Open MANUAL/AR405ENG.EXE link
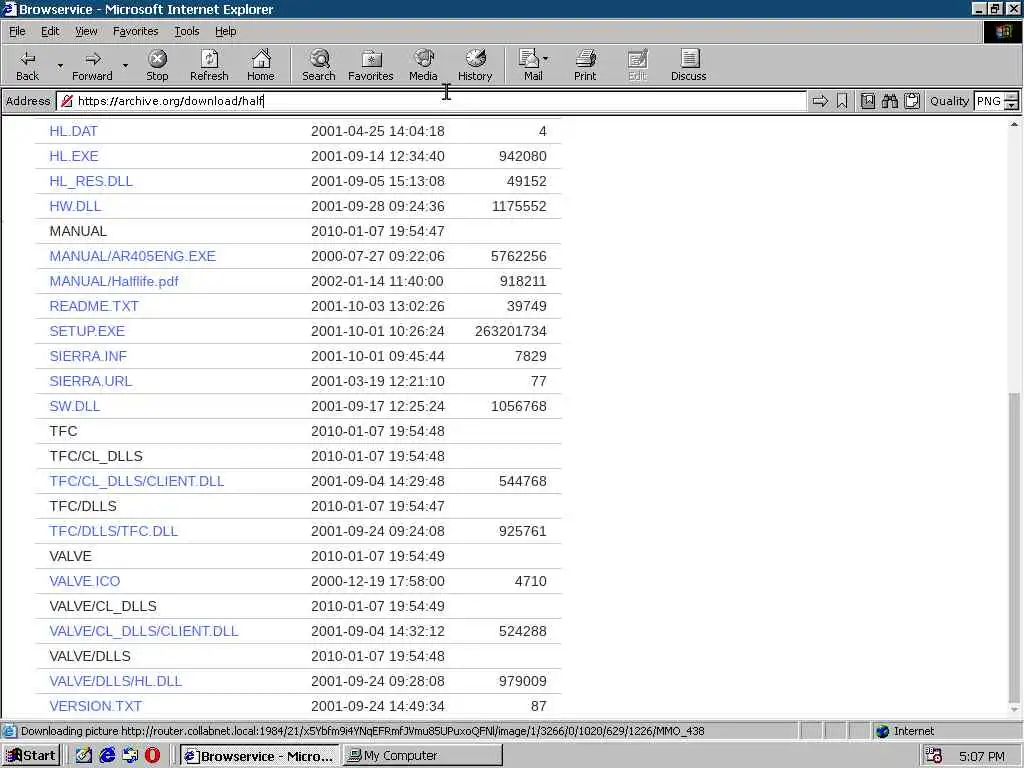The height and width of the screenshot is (768, 1024). (133, 256)
